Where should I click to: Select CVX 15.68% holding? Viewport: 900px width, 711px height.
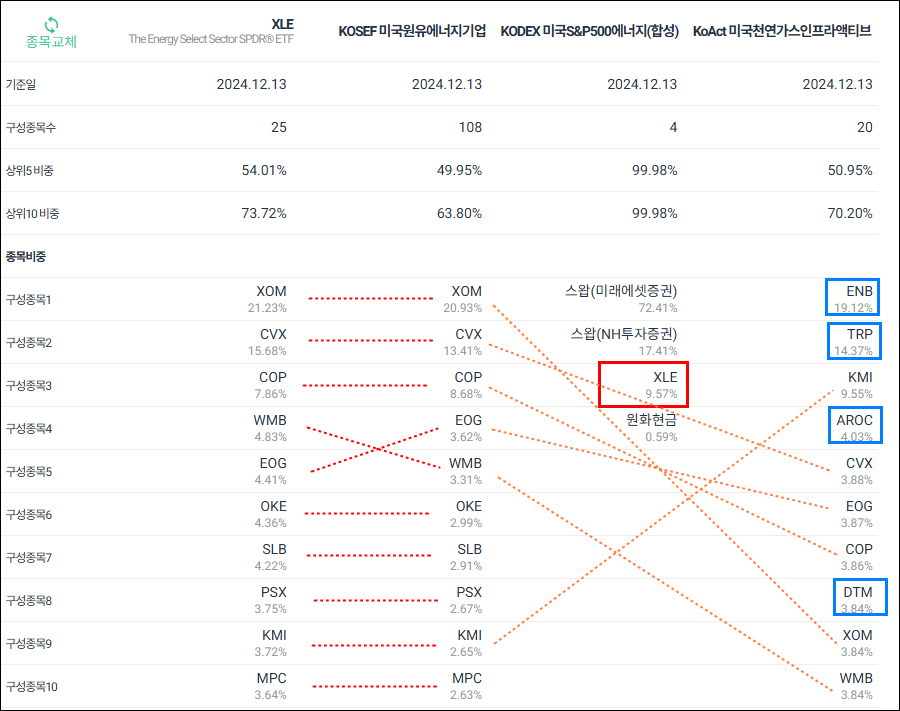(267, 342)
